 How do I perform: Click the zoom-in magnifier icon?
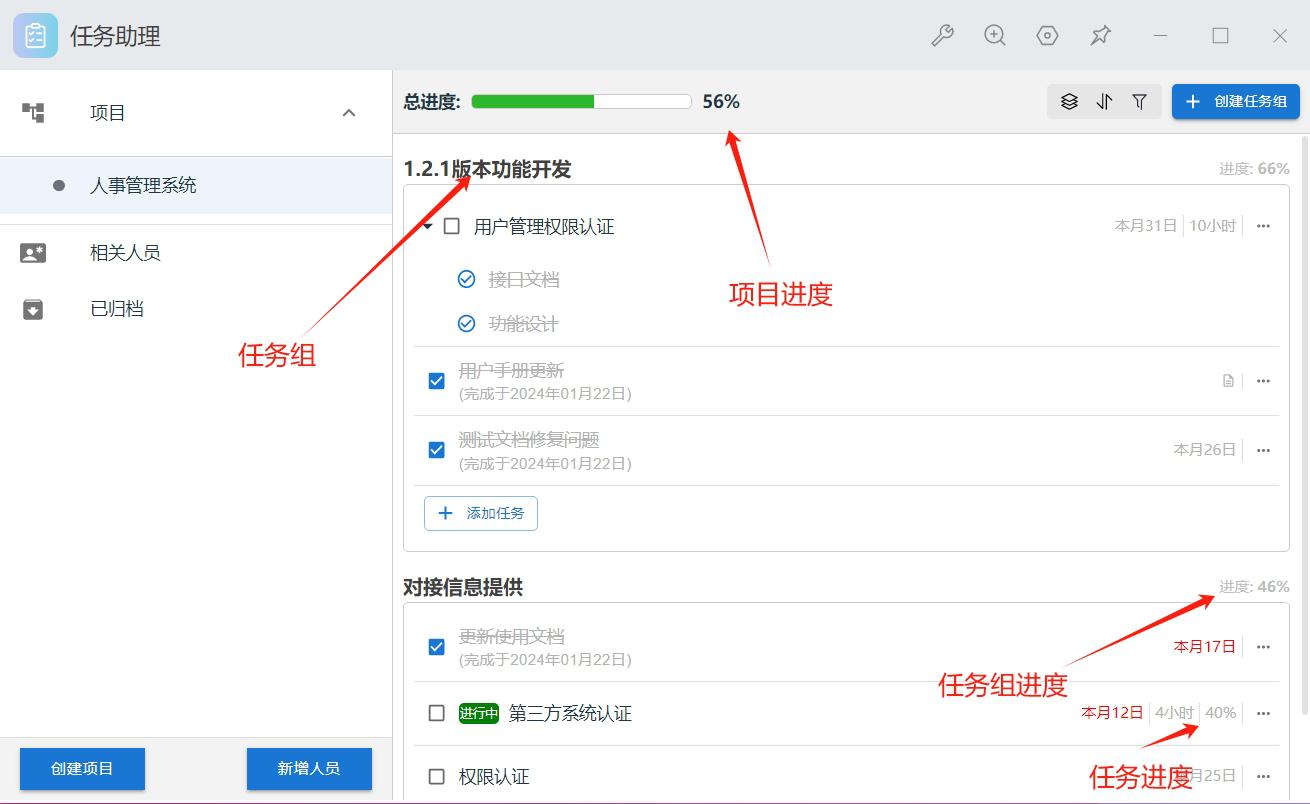[x=995, y=36]
